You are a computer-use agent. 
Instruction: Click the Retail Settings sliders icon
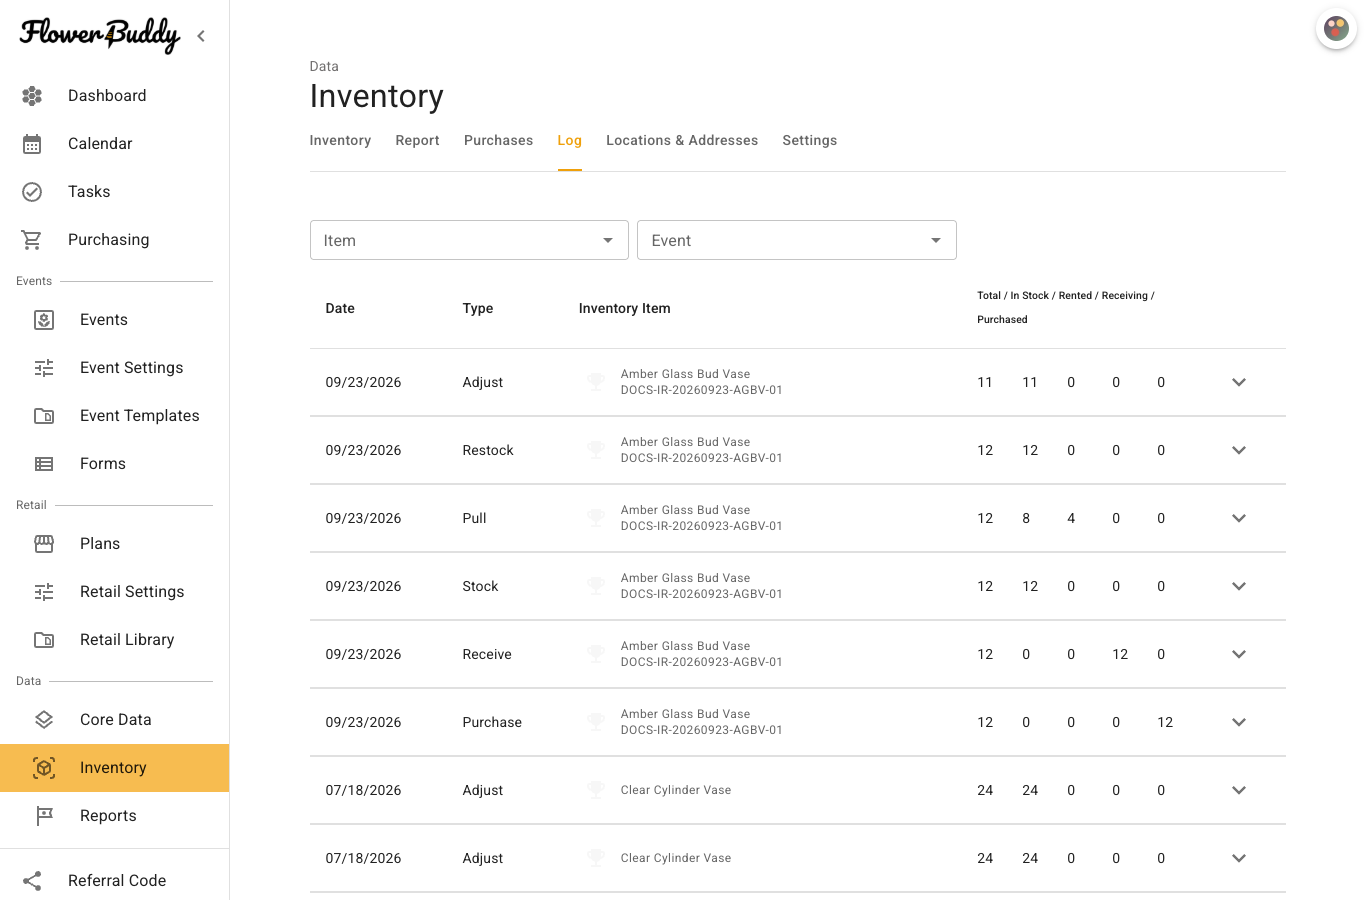click(x=44, y=592)
